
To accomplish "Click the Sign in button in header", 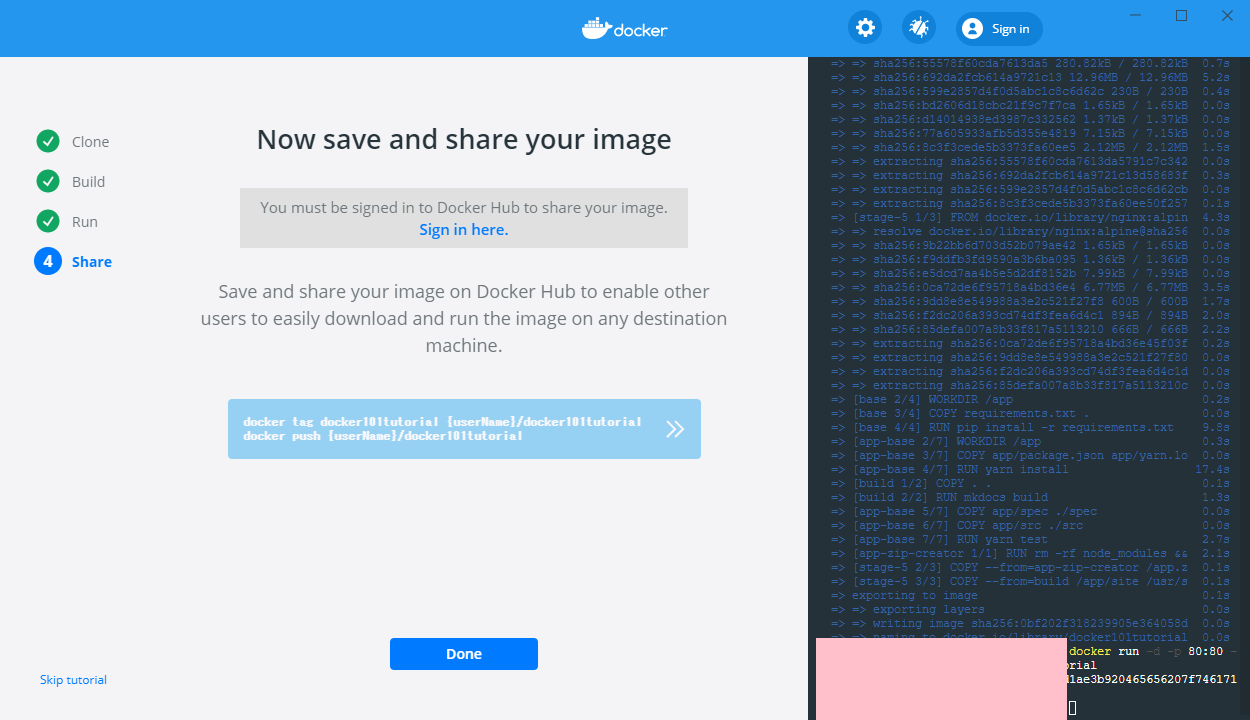I will 999,29.
